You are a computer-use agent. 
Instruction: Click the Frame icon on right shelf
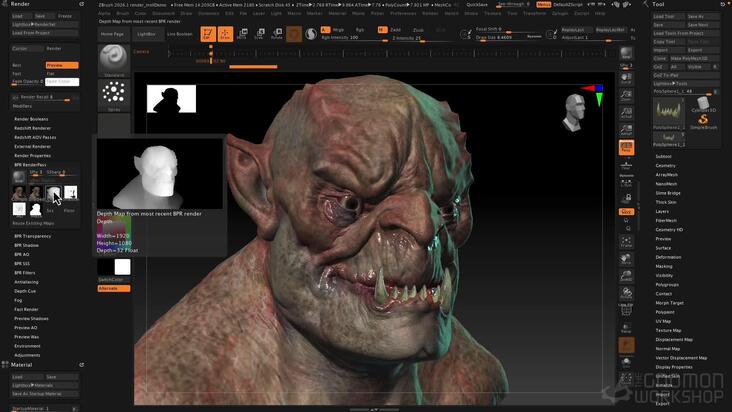(626, 242)
